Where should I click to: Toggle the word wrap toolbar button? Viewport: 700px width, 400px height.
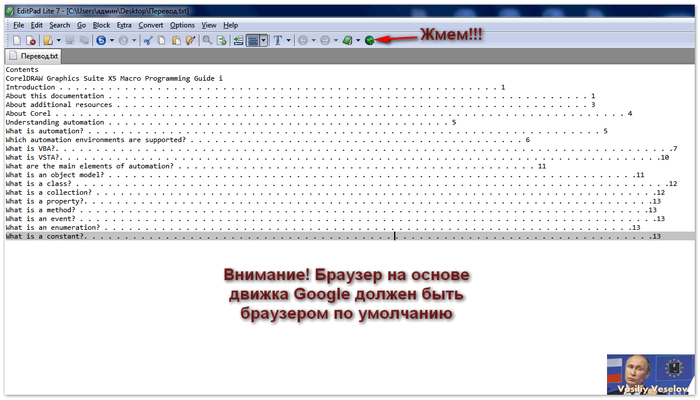(x=253, y=41)
